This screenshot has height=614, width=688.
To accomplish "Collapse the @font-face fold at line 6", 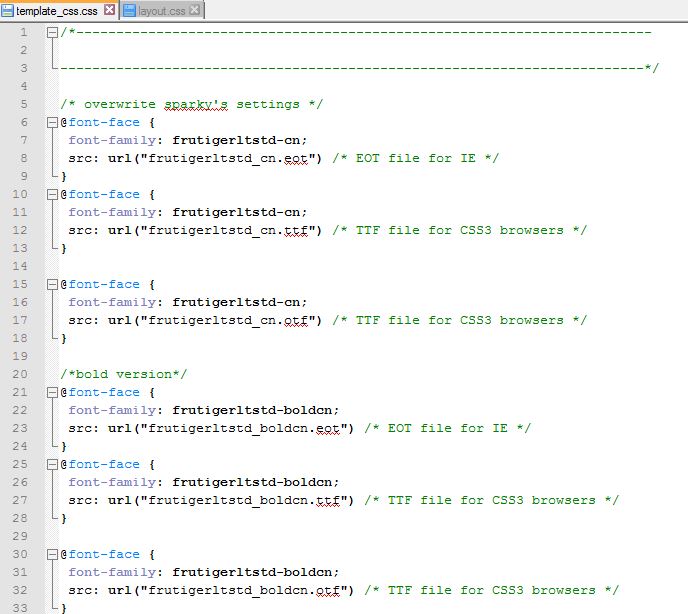I will pos(52,122).
